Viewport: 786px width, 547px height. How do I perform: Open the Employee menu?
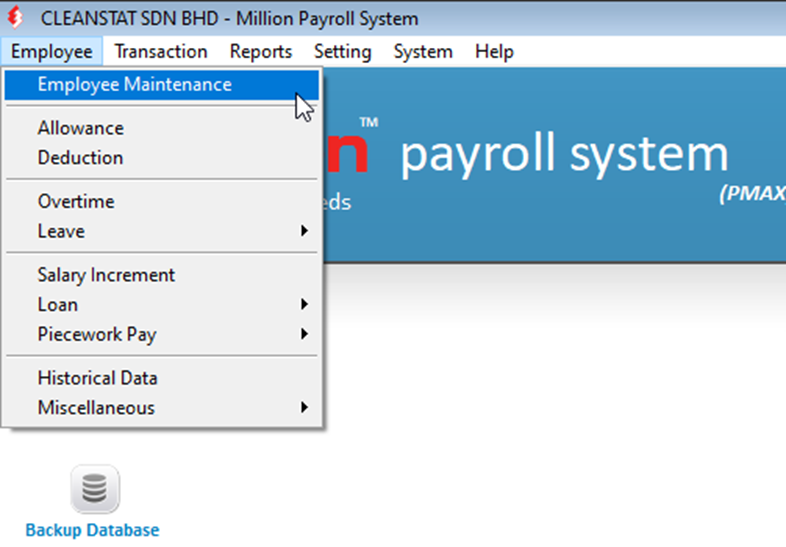pyautogui.click(x=52, y=51)
